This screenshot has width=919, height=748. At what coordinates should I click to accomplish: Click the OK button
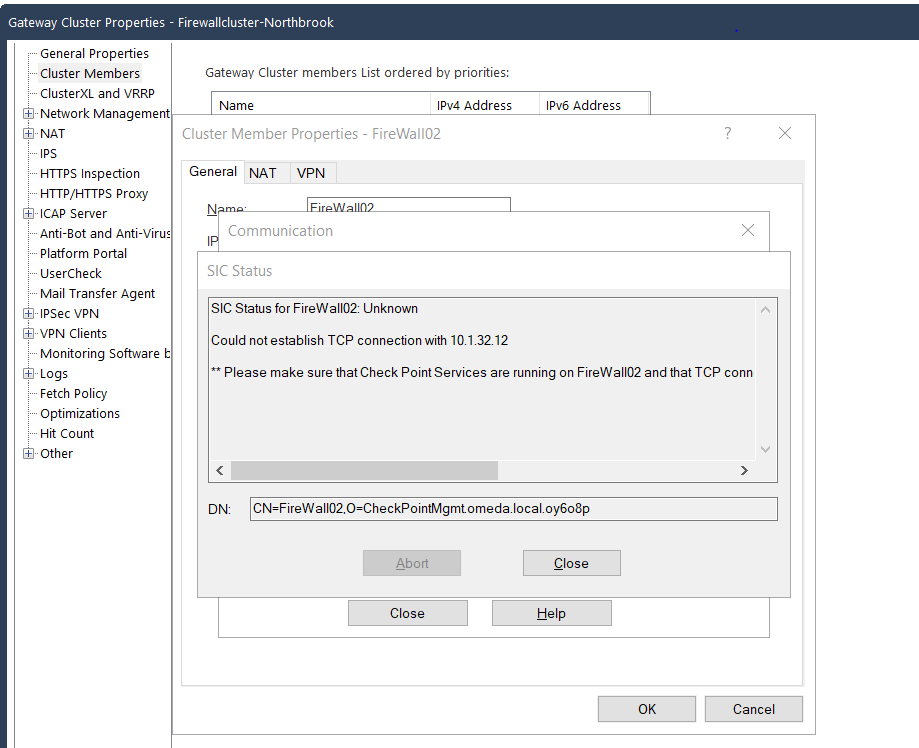click(x=646, y=708)
